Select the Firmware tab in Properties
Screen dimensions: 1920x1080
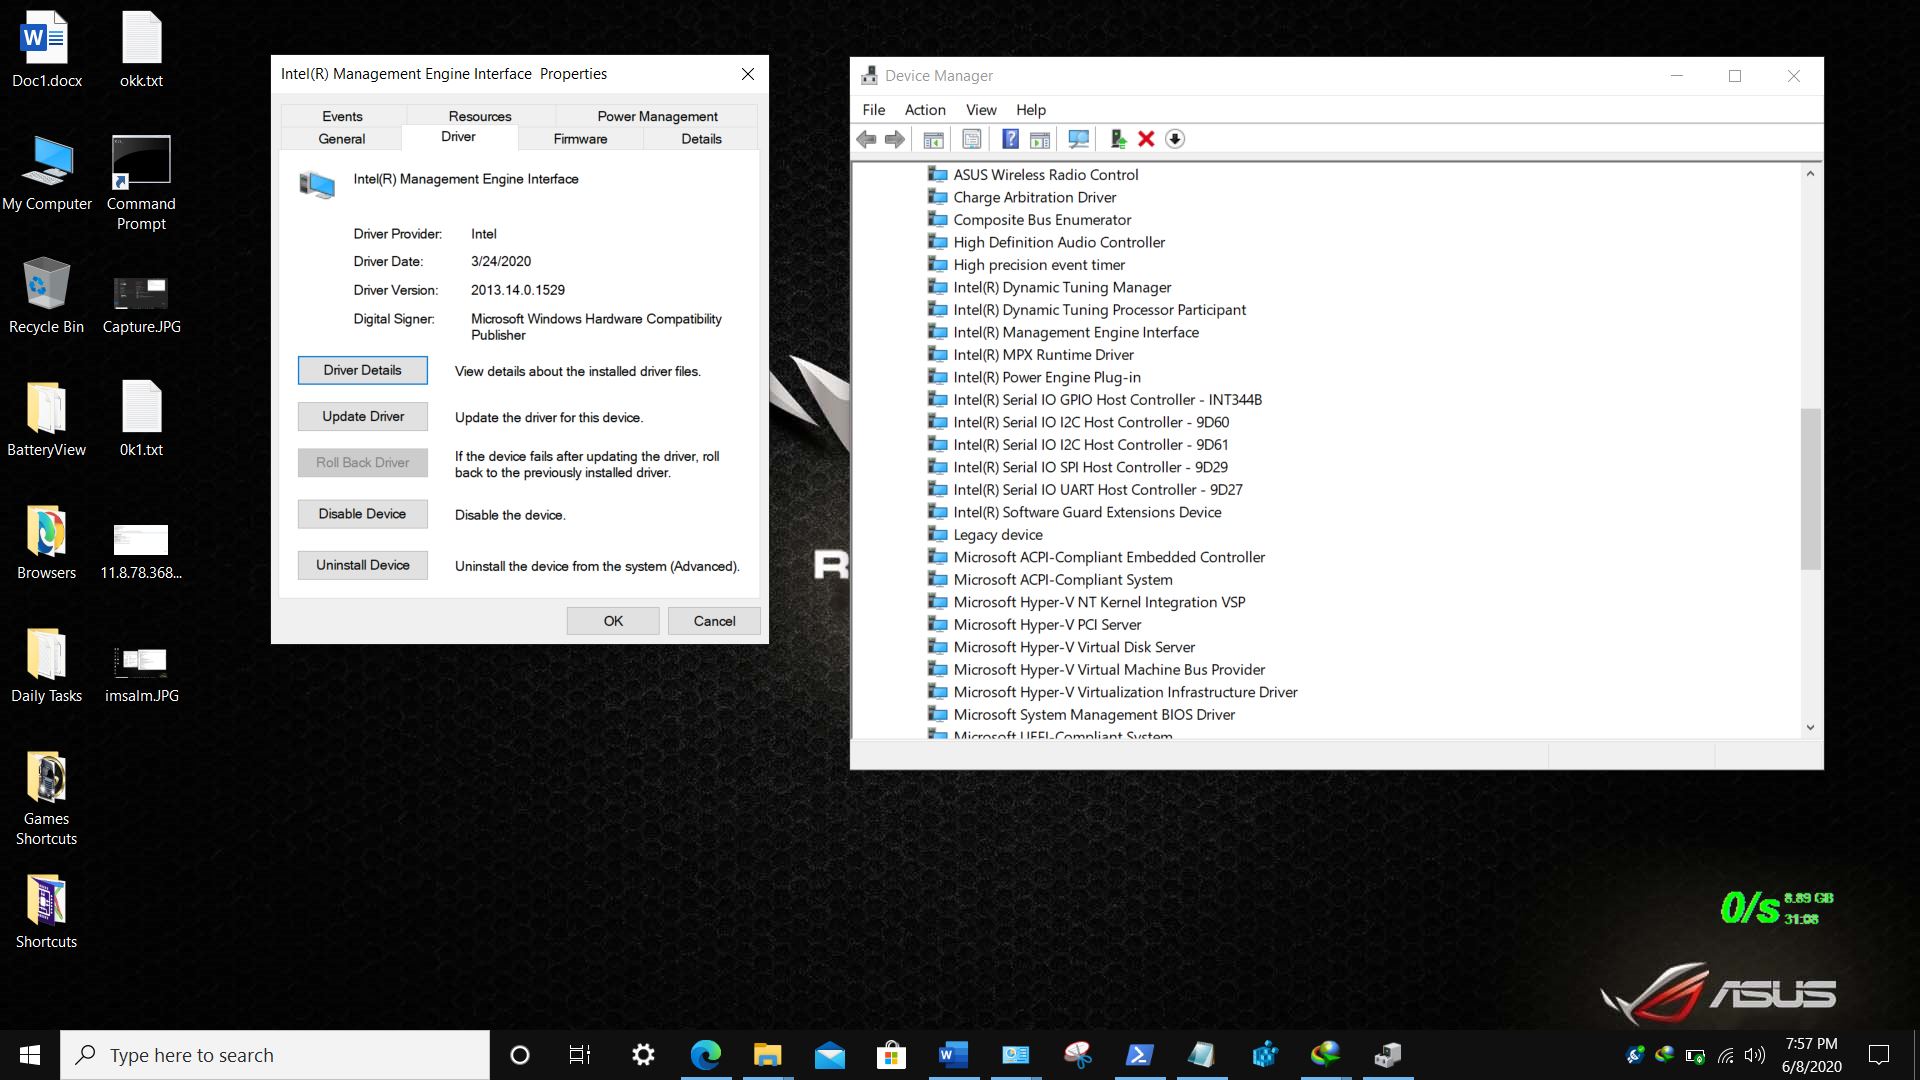(580, 138)
